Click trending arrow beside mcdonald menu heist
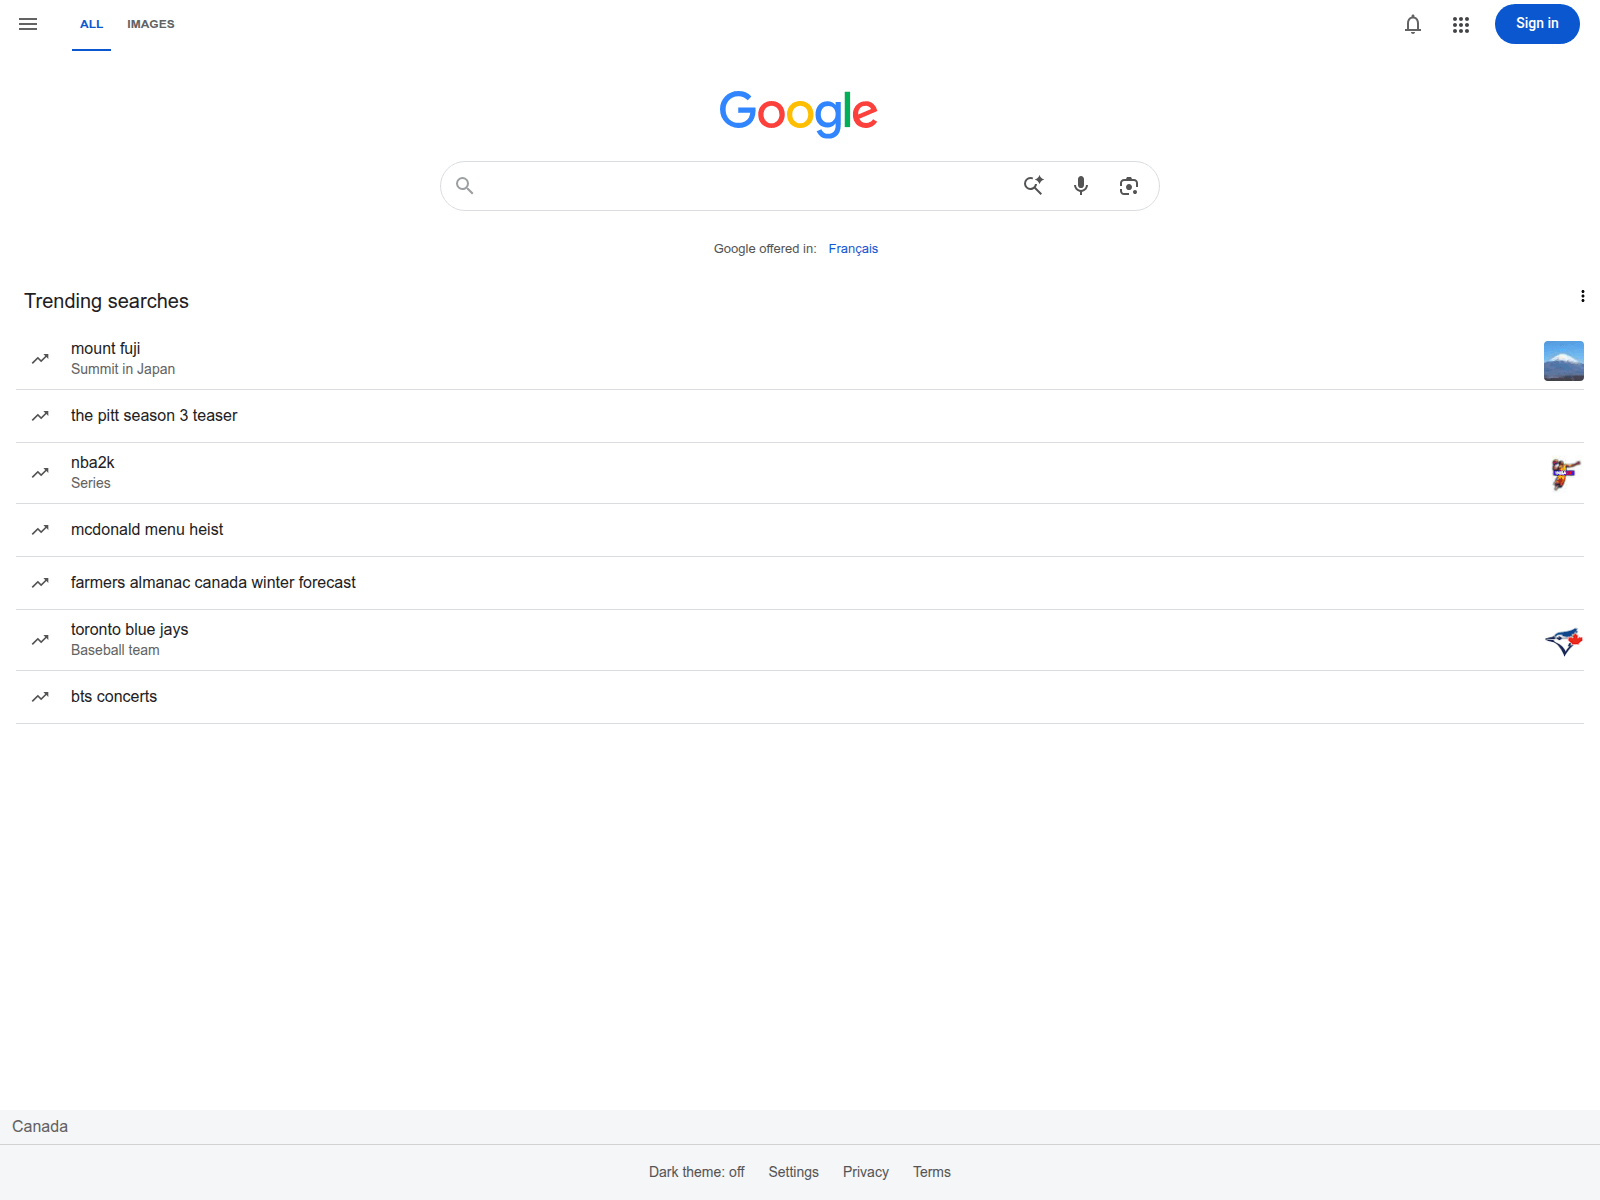This screenshot has height=1200, width=1600. tap(40, 530)
